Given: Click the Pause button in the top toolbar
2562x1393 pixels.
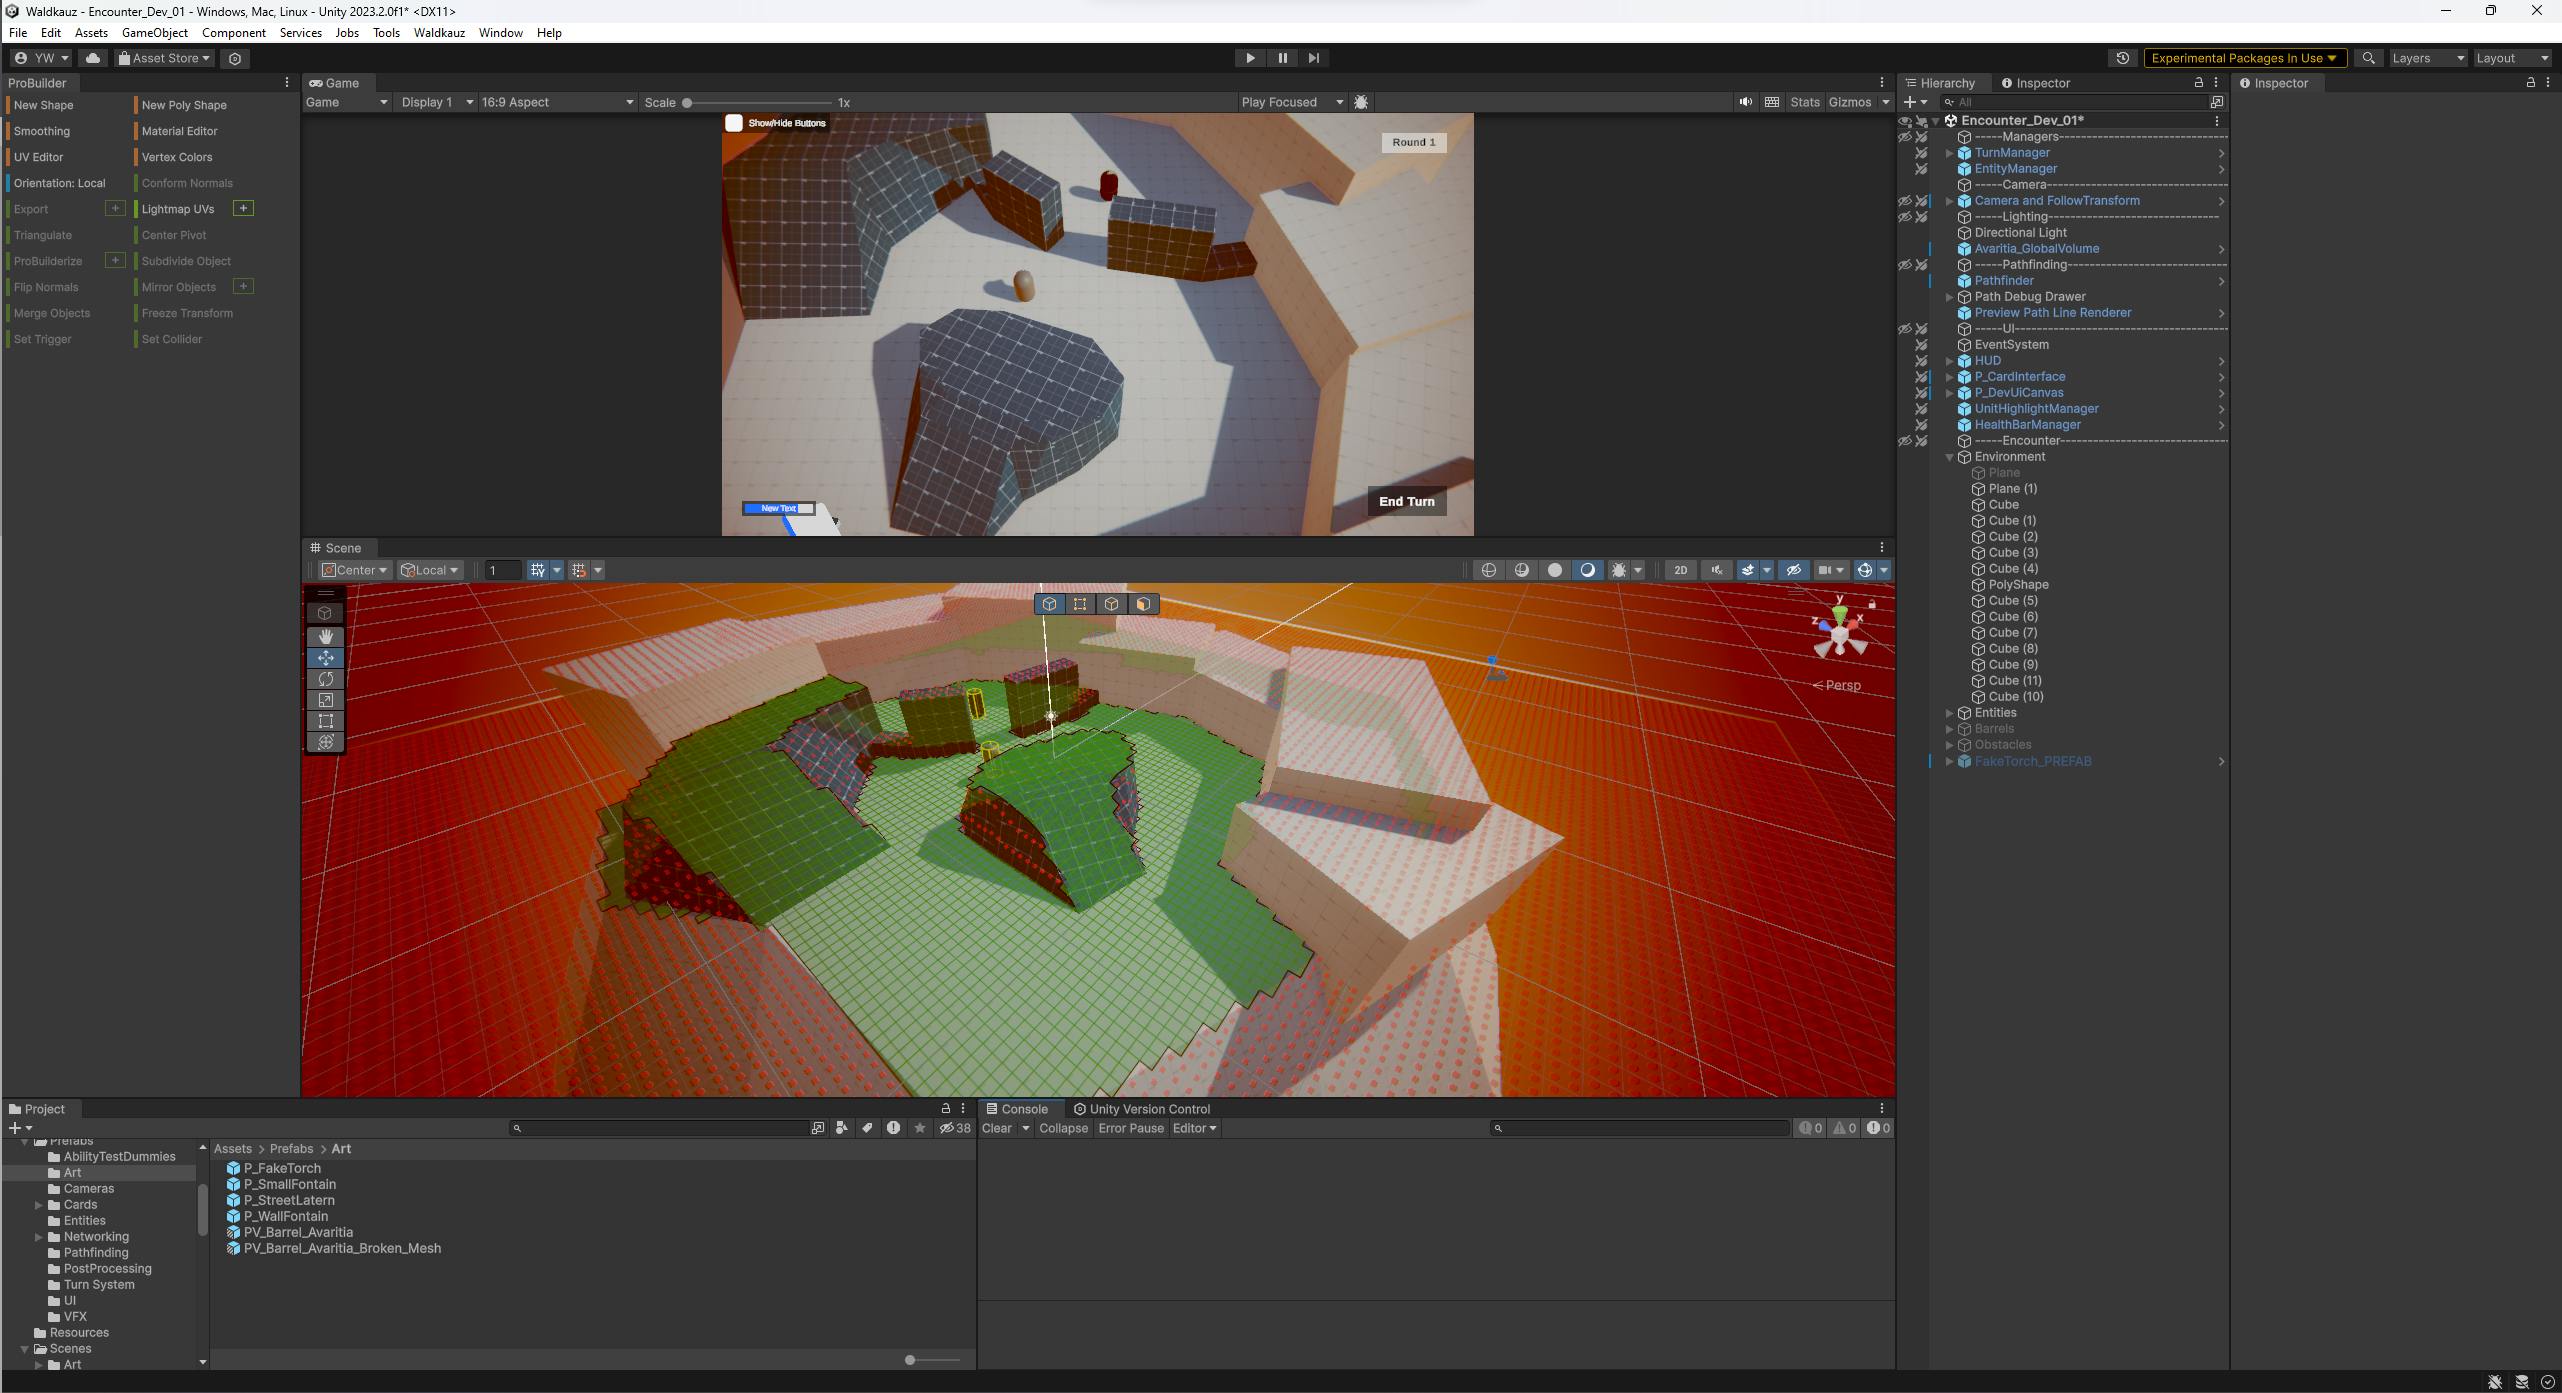Looking at the screenshot, I should coord(1282,58).
